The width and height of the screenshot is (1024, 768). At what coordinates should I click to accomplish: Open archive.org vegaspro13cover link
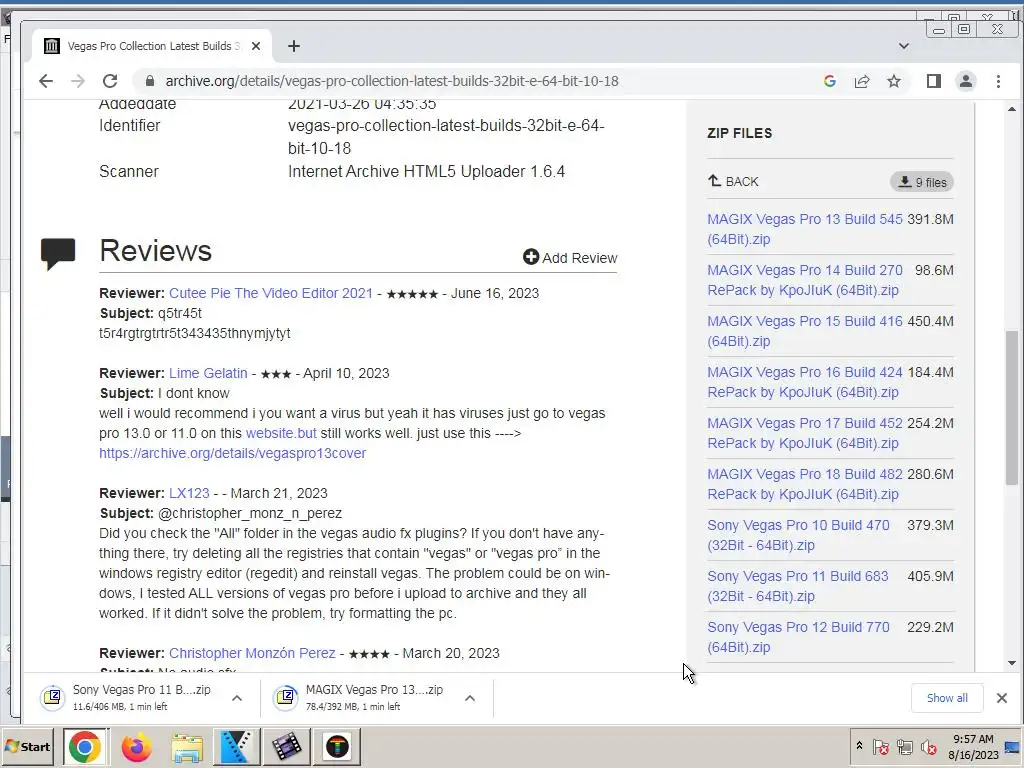click(x=232, y=453)
